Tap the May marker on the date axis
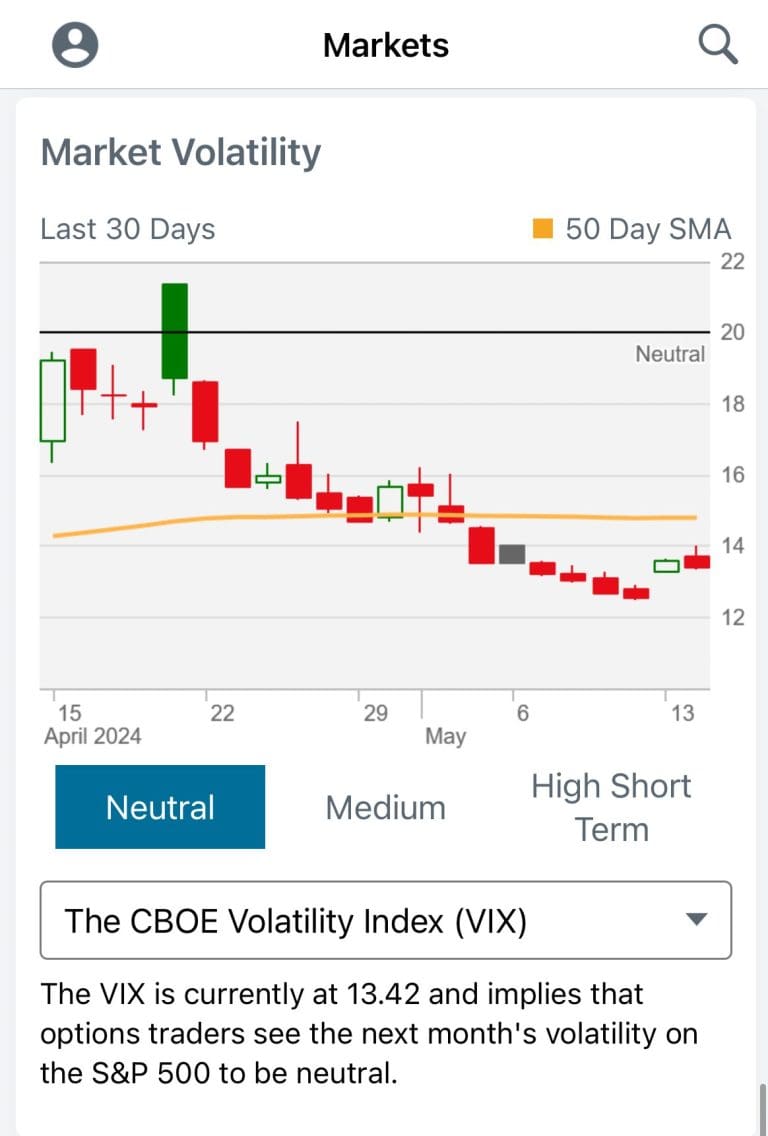The width and height of the screenshot is (768, 1136). coord(445,736)
